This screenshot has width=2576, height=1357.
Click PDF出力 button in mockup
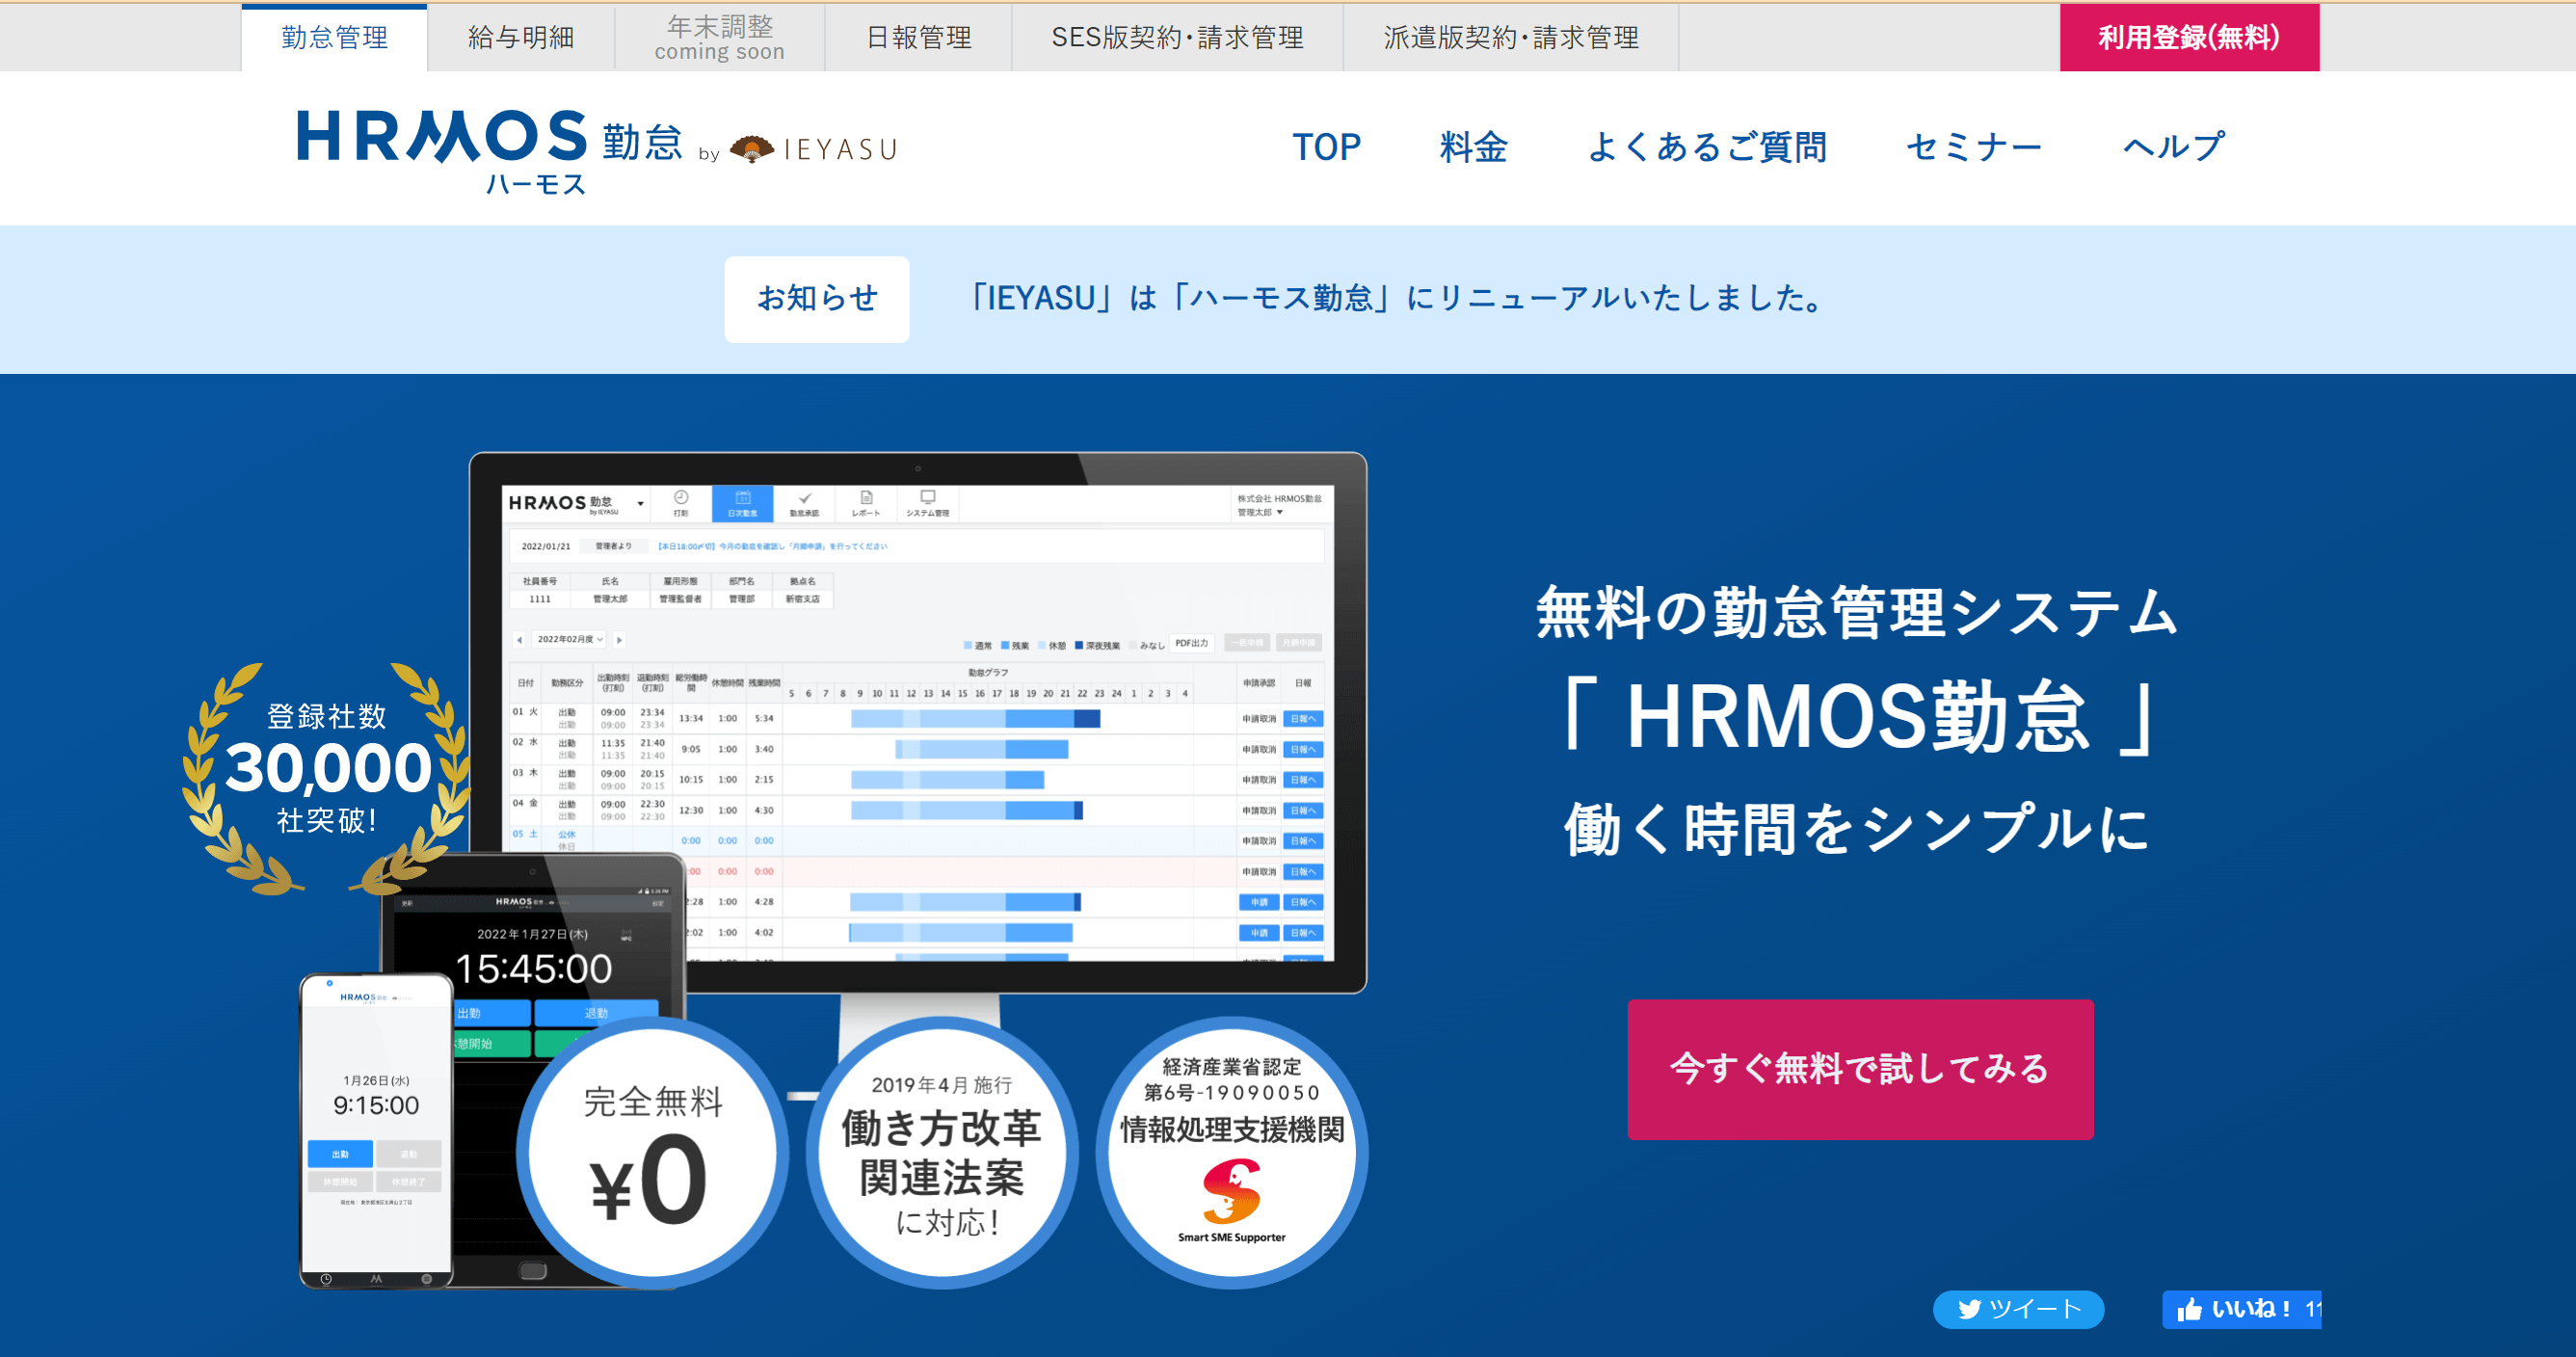click(1192, 643)
